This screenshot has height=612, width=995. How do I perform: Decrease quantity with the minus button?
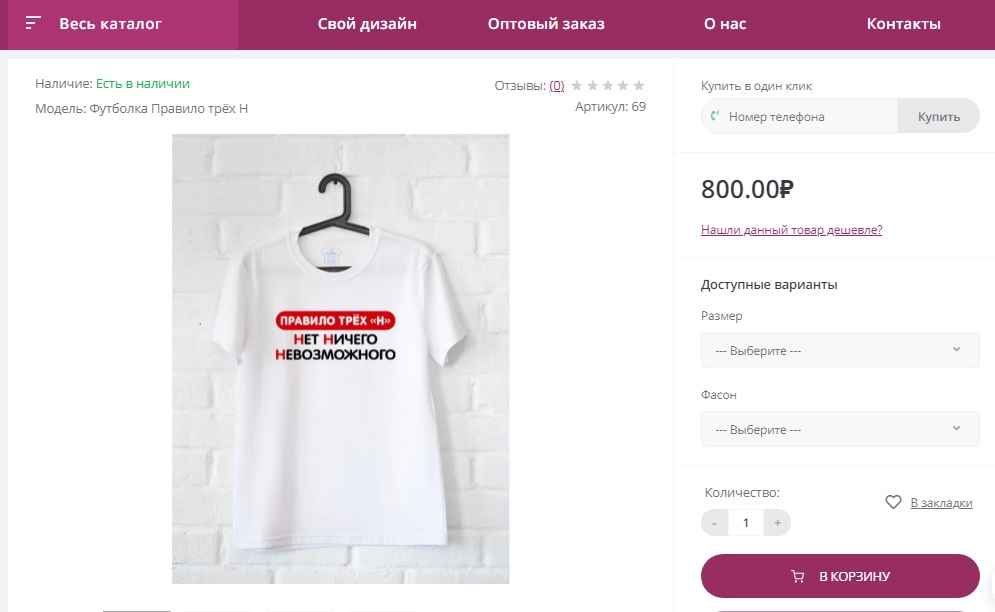click(714, 522)
